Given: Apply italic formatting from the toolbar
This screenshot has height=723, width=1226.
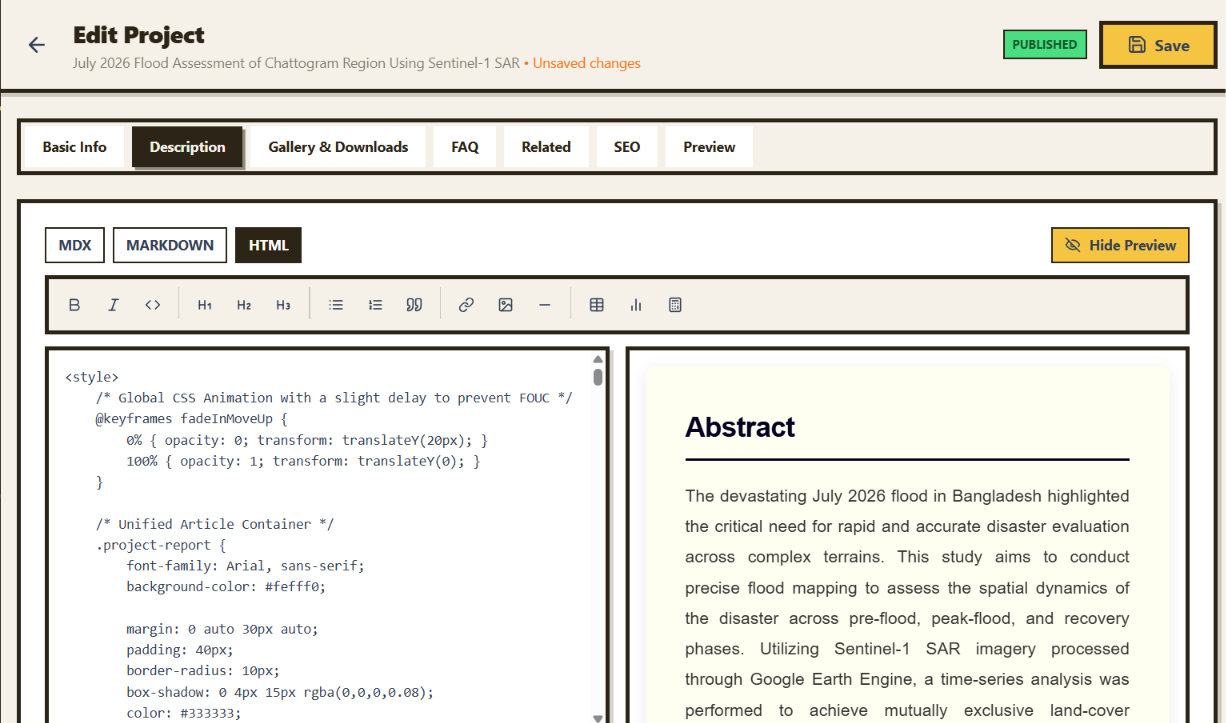Looking at the screenshot, I should click(x=113, y=305).
